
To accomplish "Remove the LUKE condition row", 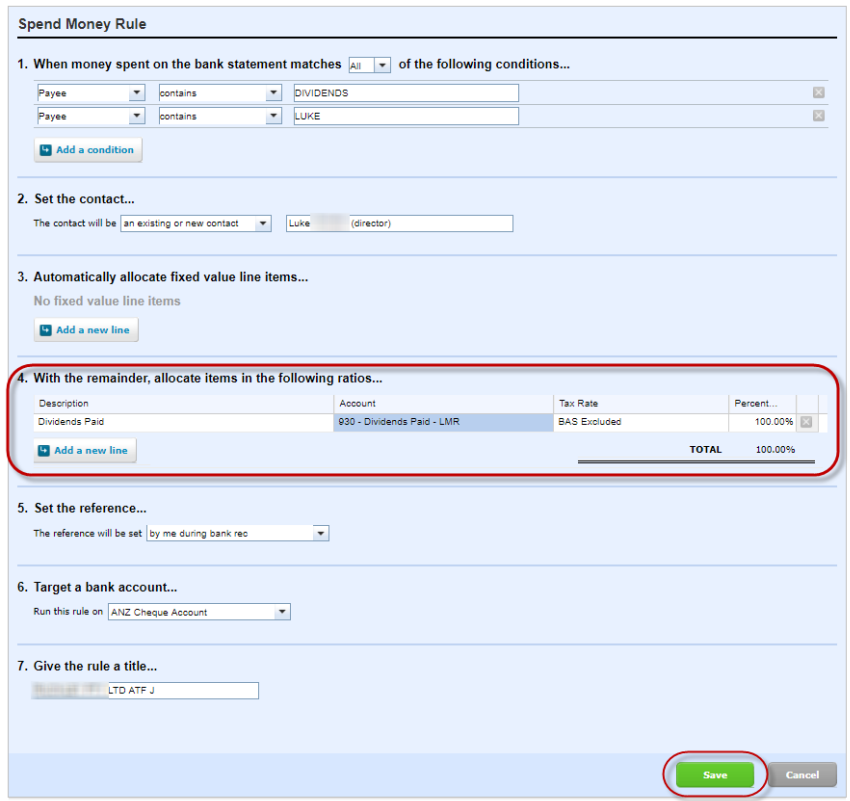I will pos(818,116).
